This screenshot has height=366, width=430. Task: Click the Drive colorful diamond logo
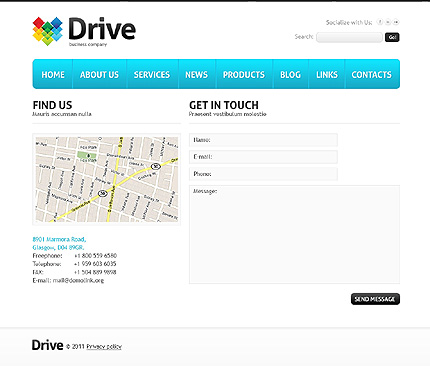pos(47,31)
